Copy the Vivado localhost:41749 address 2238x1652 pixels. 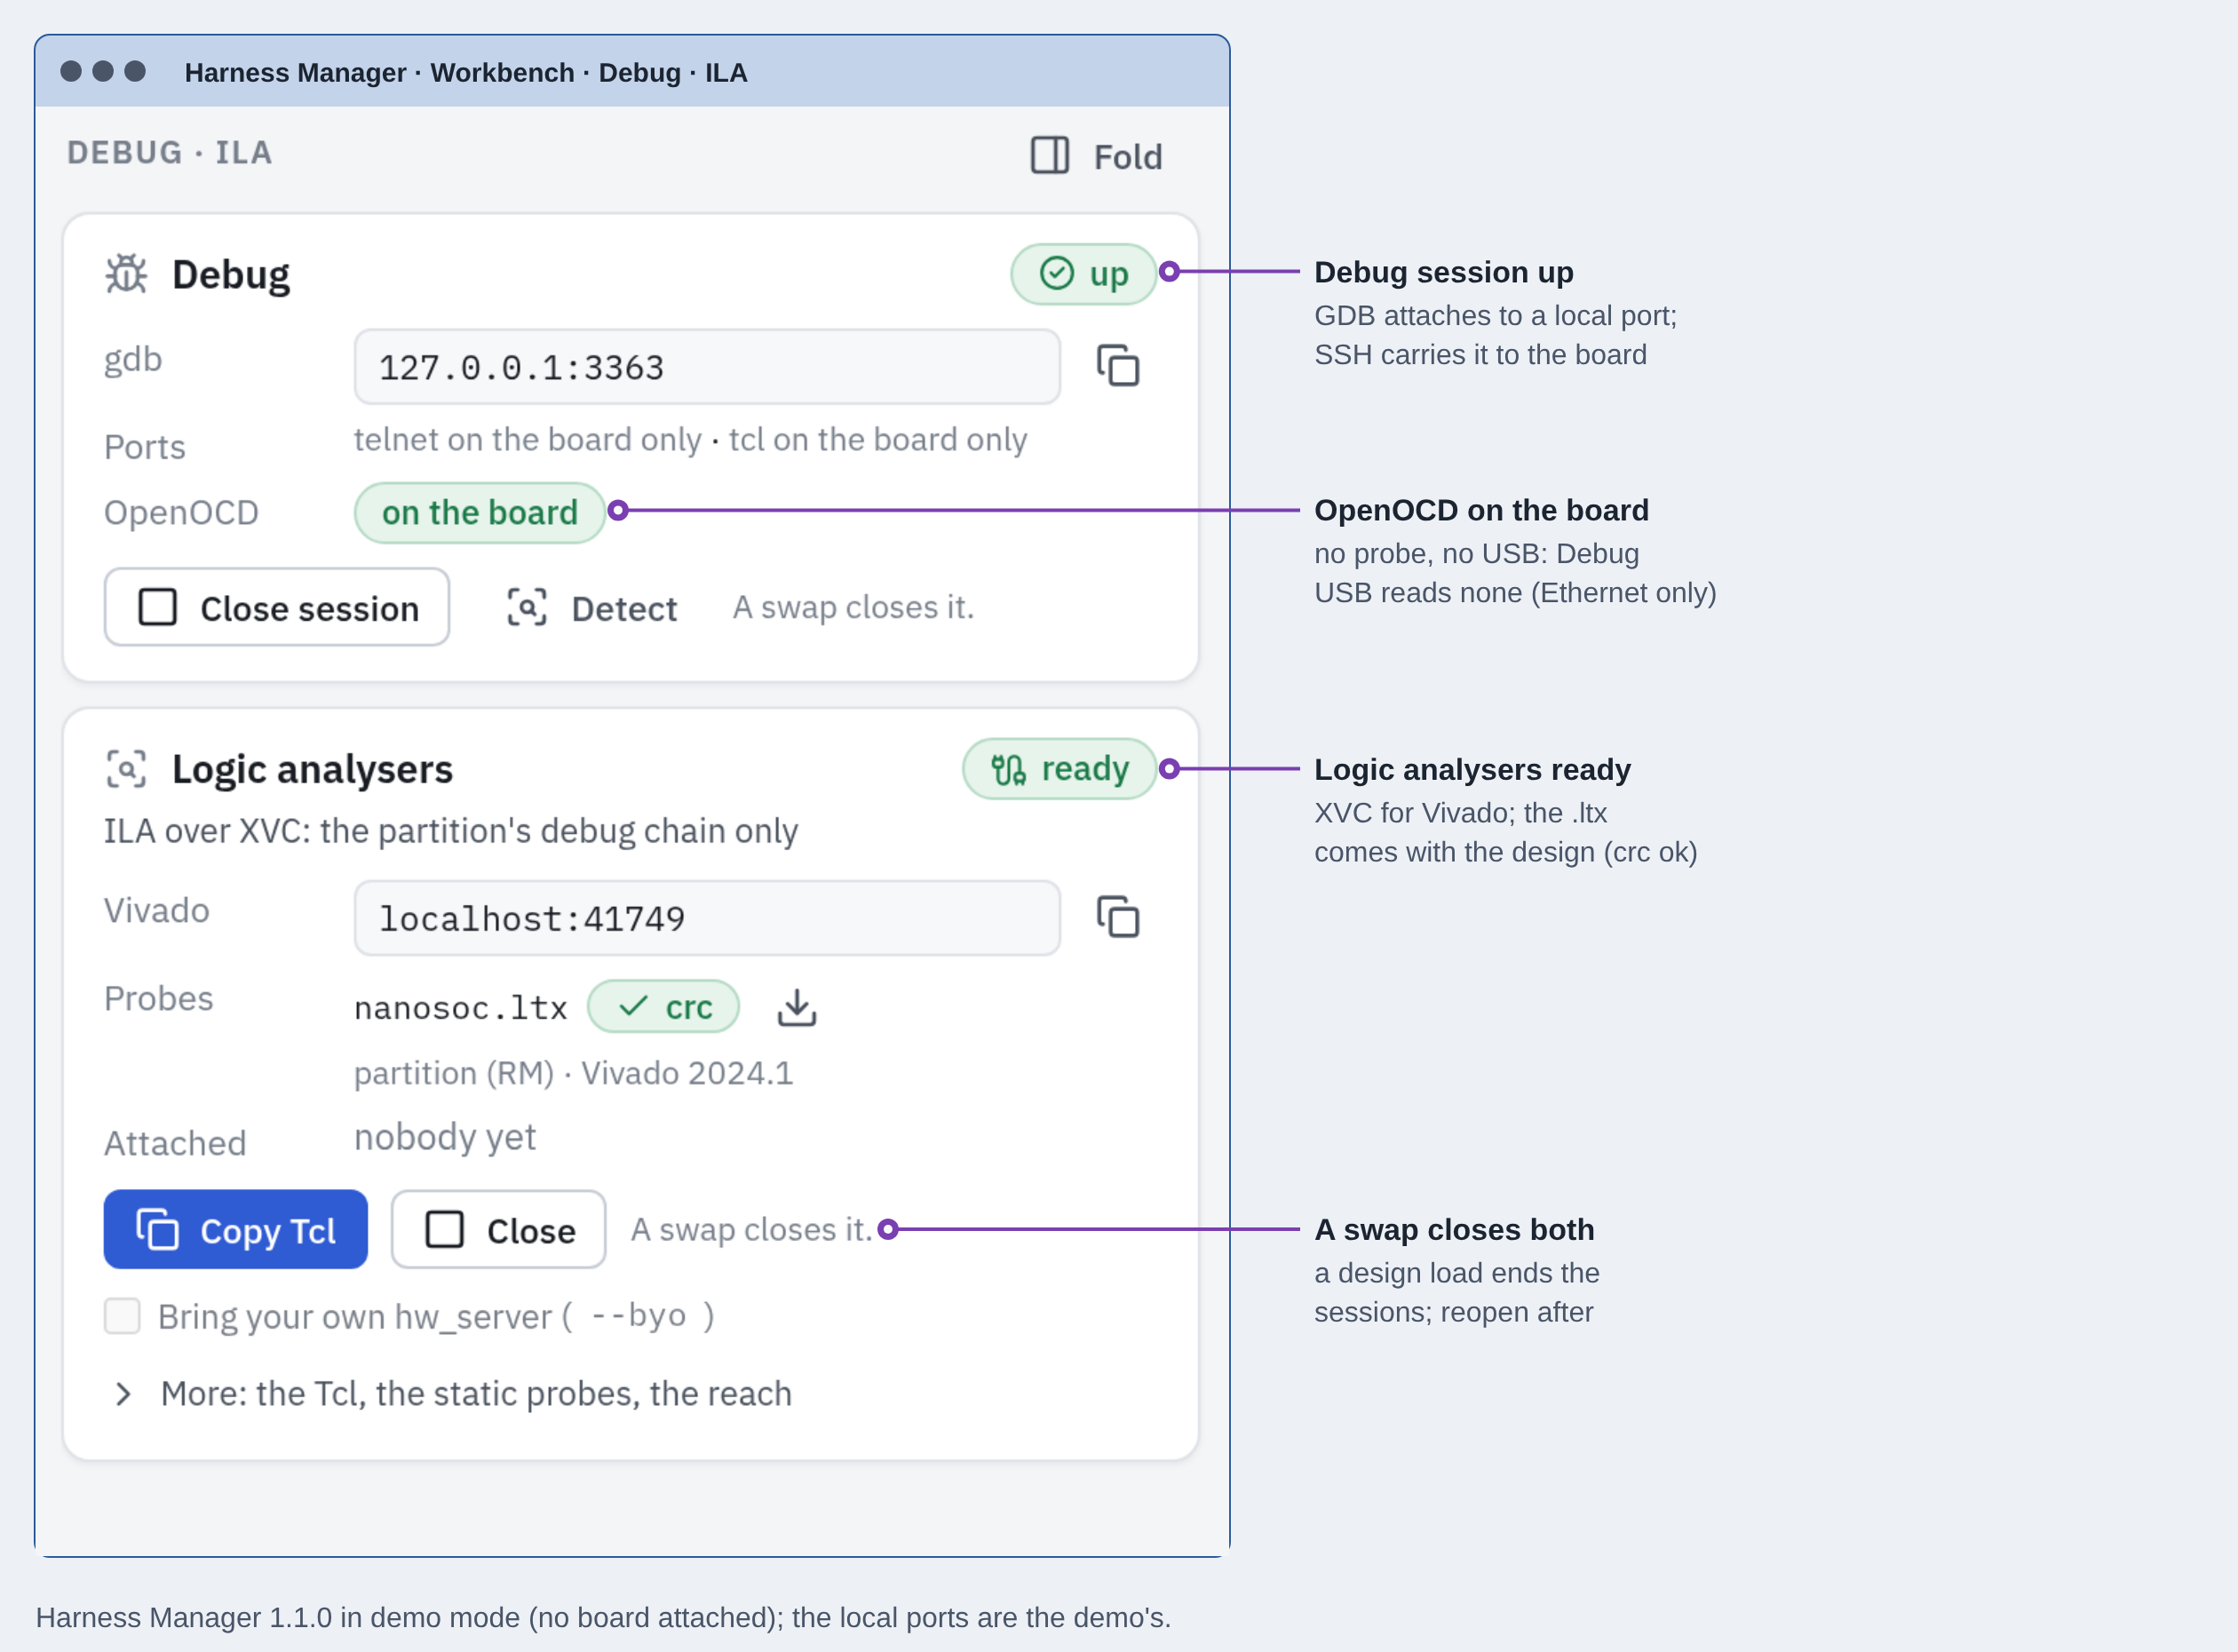click(1118, 917)
